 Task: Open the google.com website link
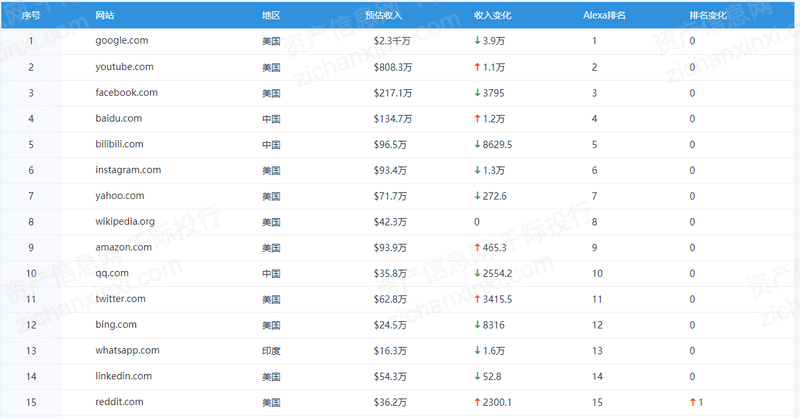click(122, 41)
